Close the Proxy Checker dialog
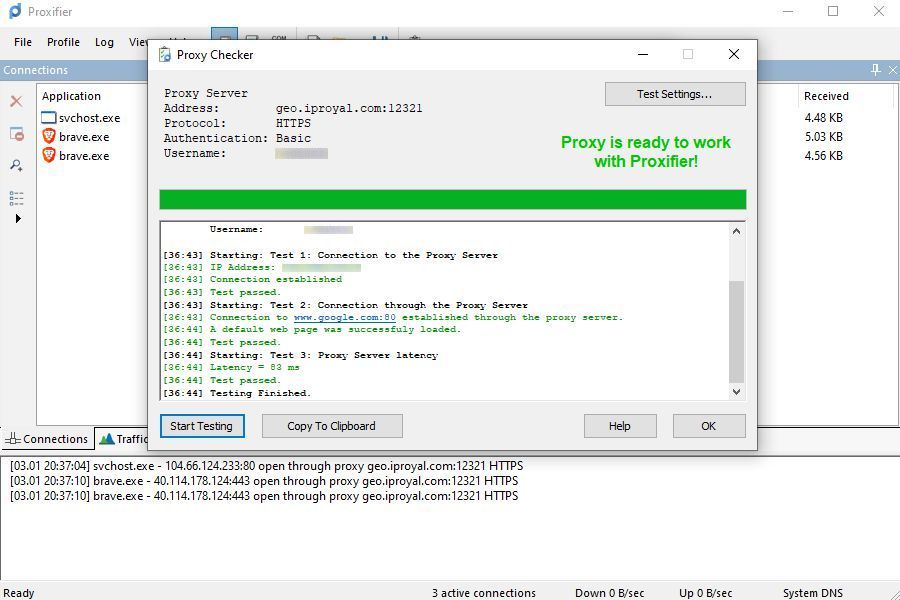Image resolution: width=900 pixels, height=600 pixels. coord(734,54)
